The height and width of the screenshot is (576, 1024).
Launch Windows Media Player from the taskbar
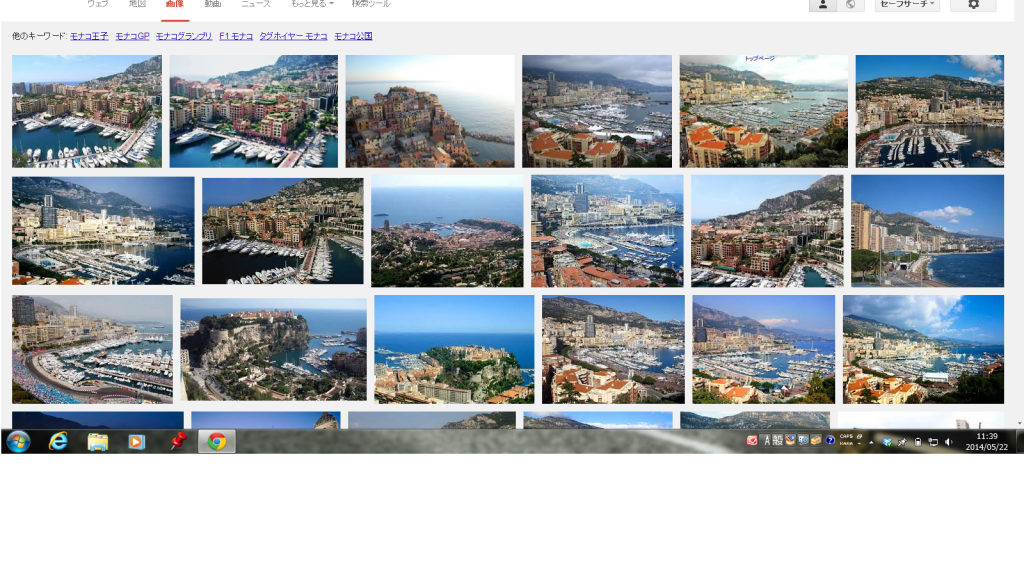[134, 441]
